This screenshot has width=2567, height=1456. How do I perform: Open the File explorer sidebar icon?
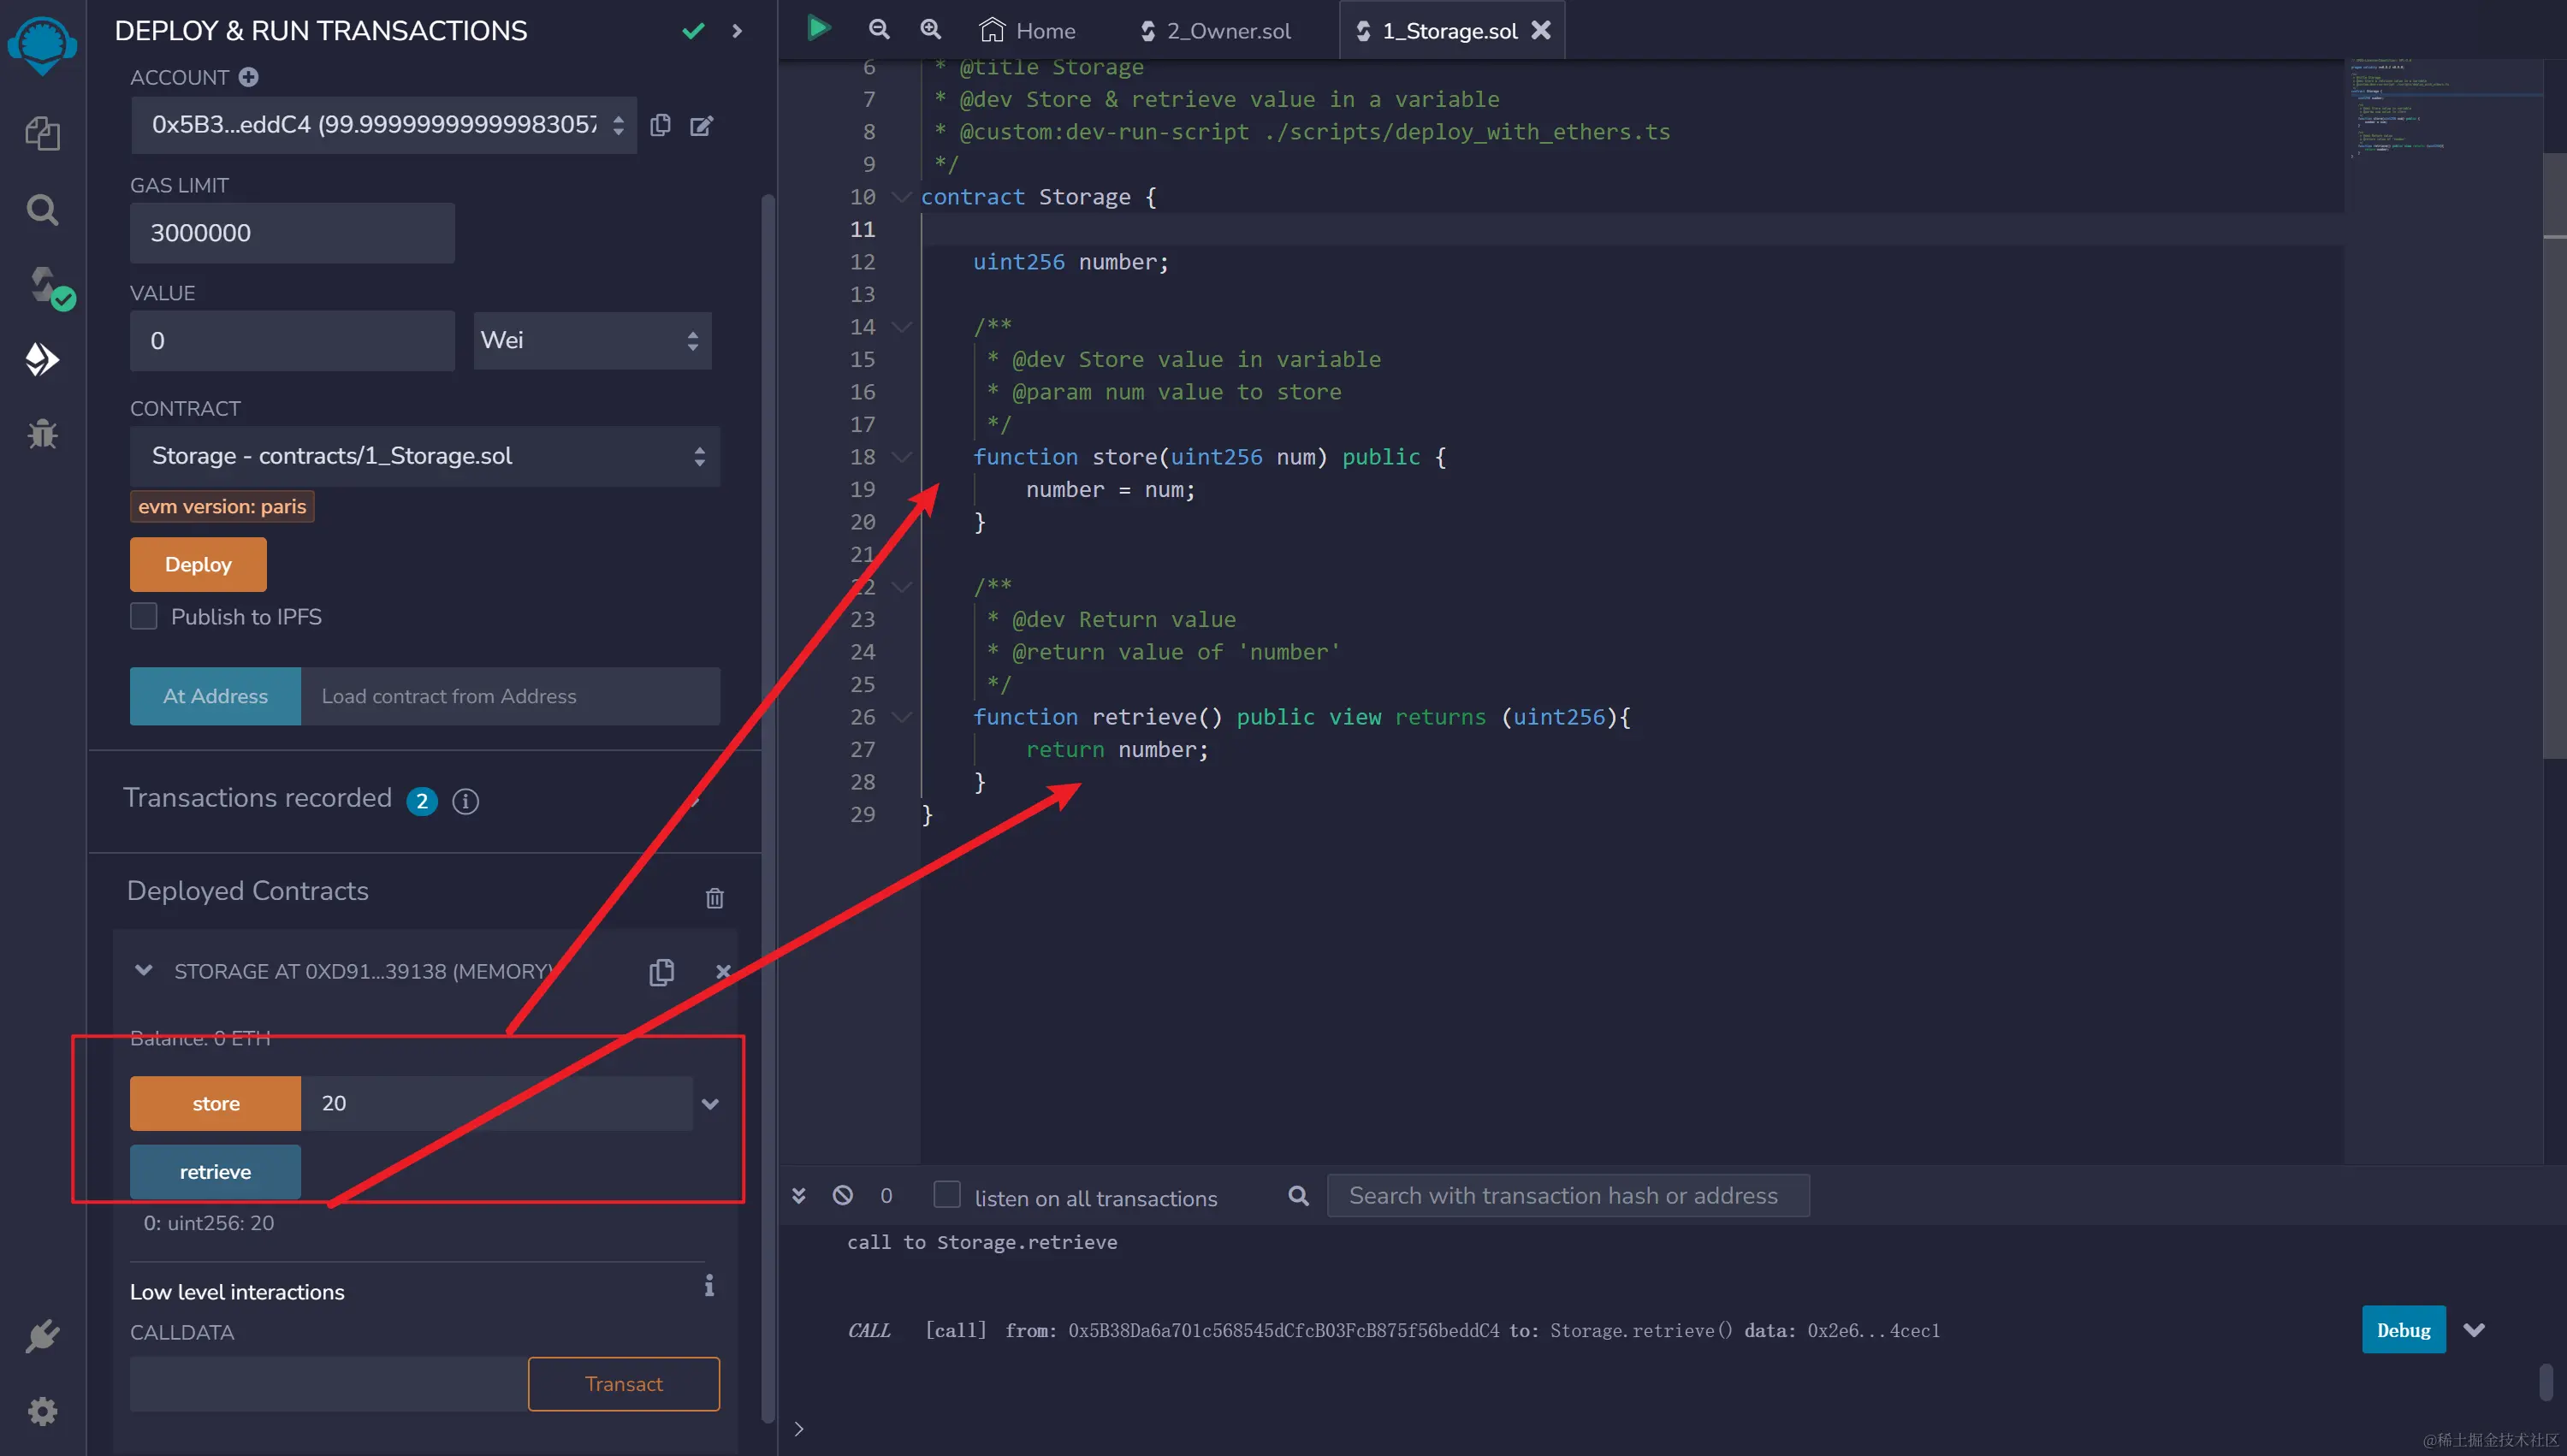click(x=42, y=133)
